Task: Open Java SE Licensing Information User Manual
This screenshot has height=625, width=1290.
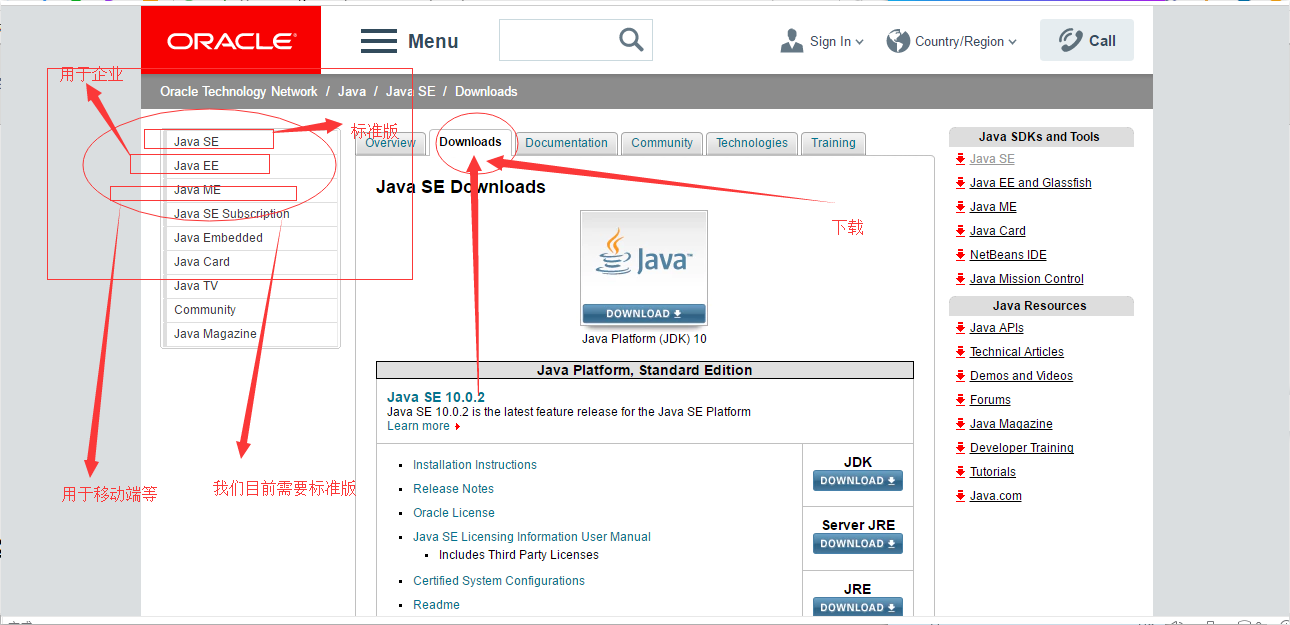Action: (532, 537)
